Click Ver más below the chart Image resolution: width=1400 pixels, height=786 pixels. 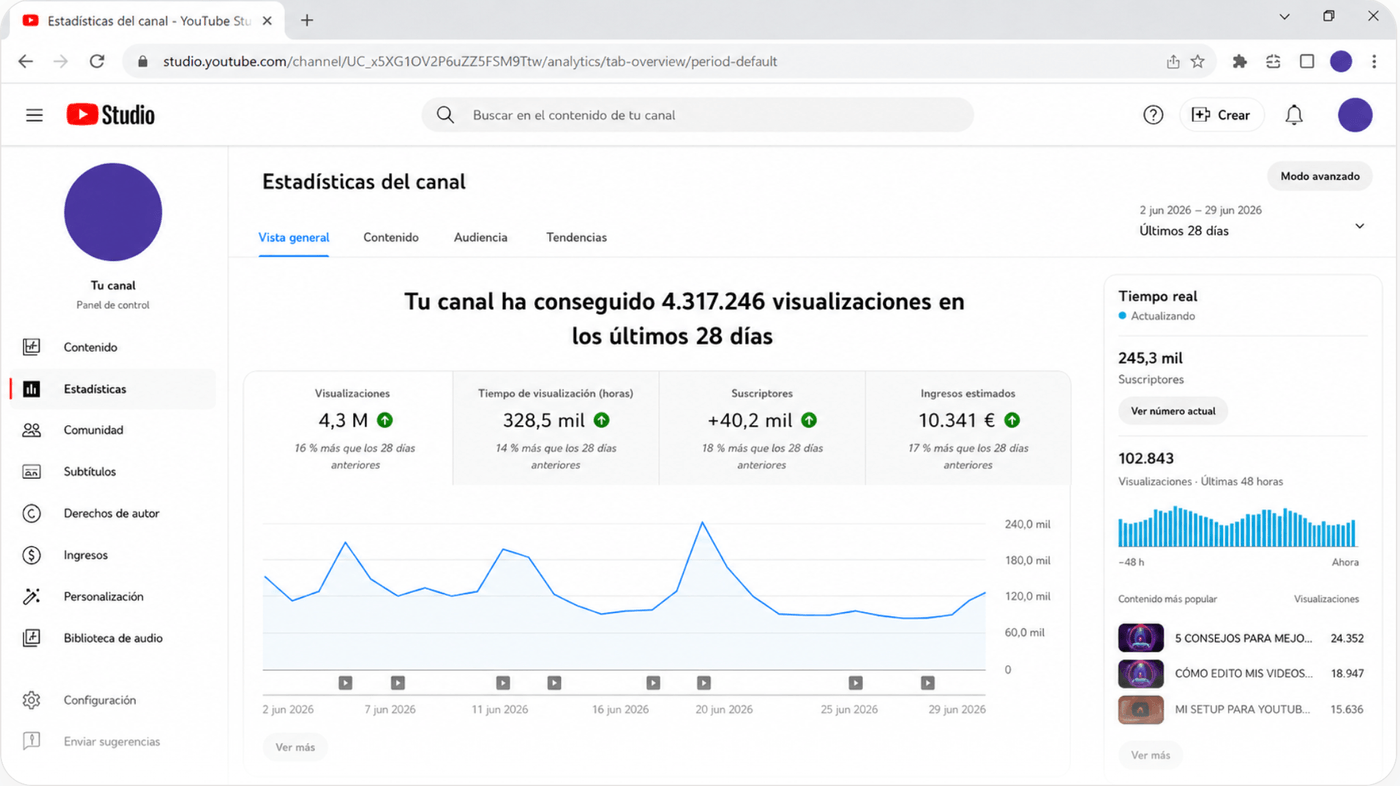coord(295,747)
